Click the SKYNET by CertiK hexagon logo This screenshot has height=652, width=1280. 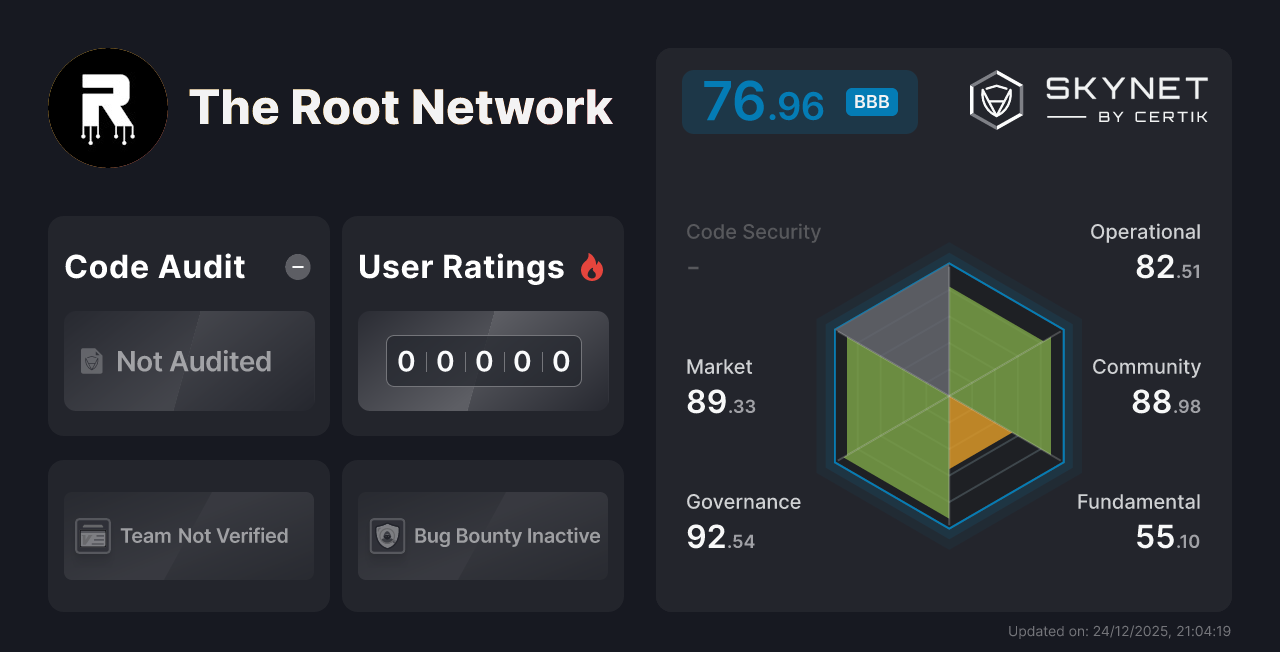tap(995, 99)
